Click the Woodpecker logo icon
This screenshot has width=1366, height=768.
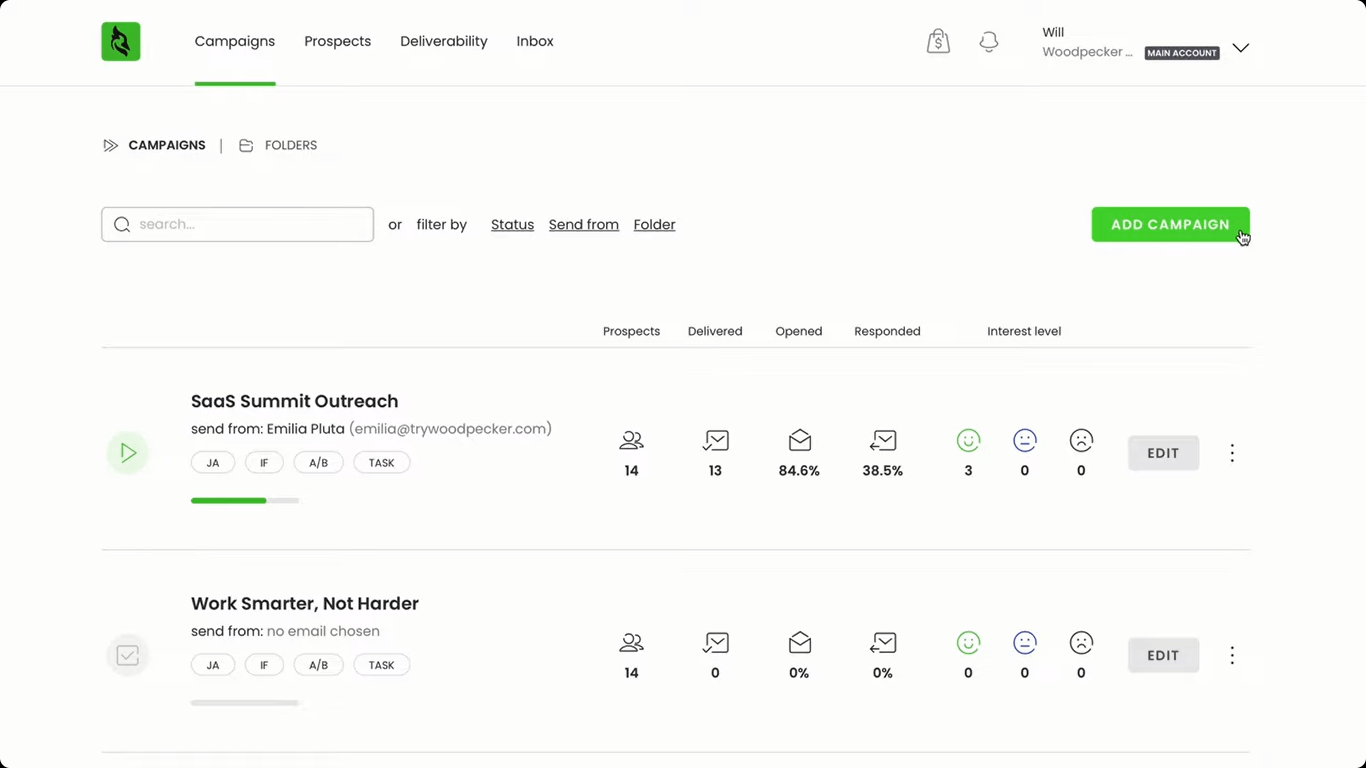click(x=121, y=42)
